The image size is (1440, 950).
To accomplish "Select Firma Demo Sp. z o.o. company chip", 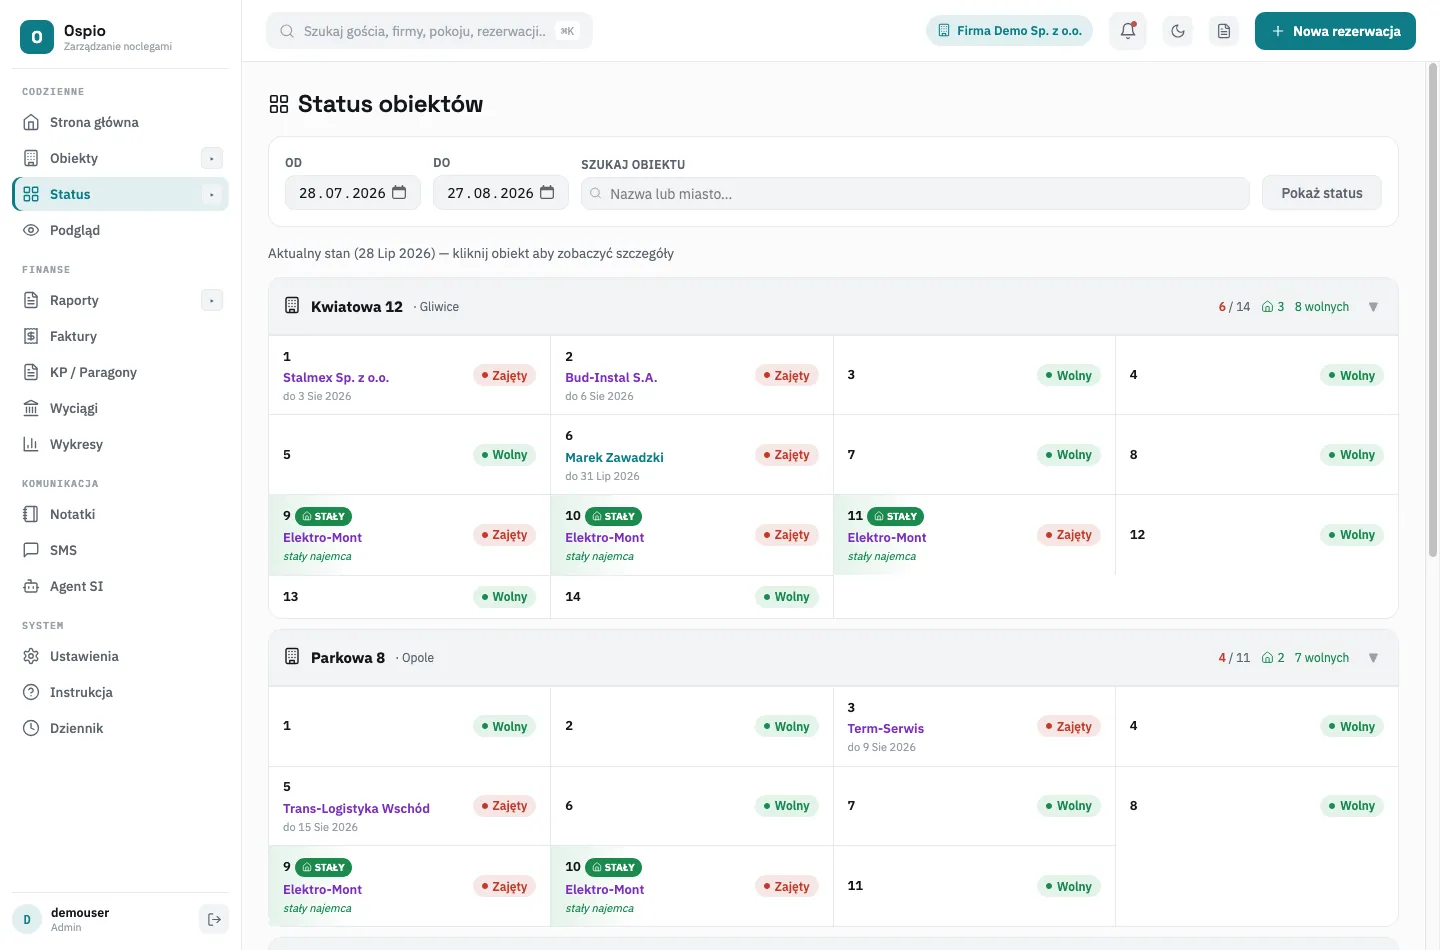I will coord(1009,31).
